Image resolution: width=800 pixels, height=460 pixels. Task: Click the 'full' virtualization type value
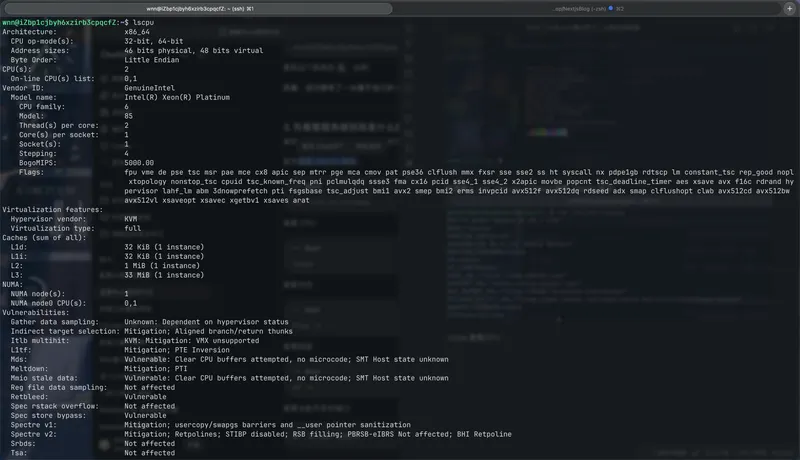click(133, 228)
